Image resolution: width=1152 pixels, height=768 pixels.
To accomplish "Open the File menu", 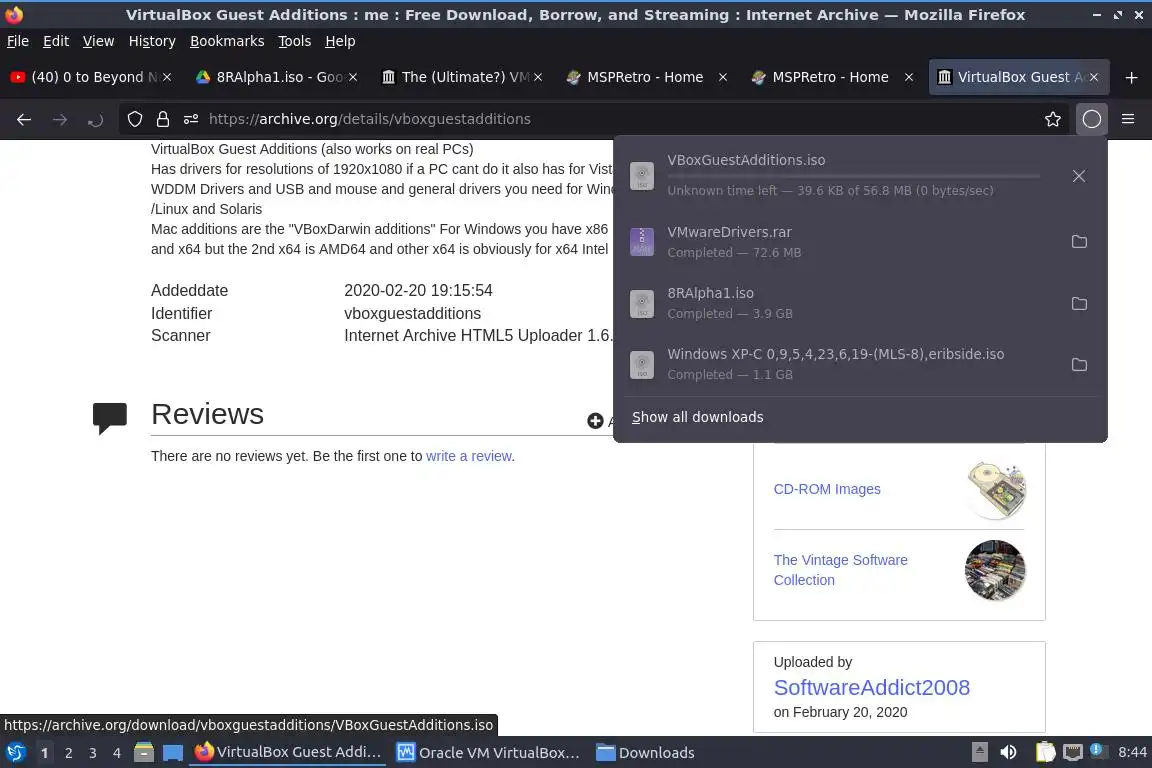I will tap(18, 41).
